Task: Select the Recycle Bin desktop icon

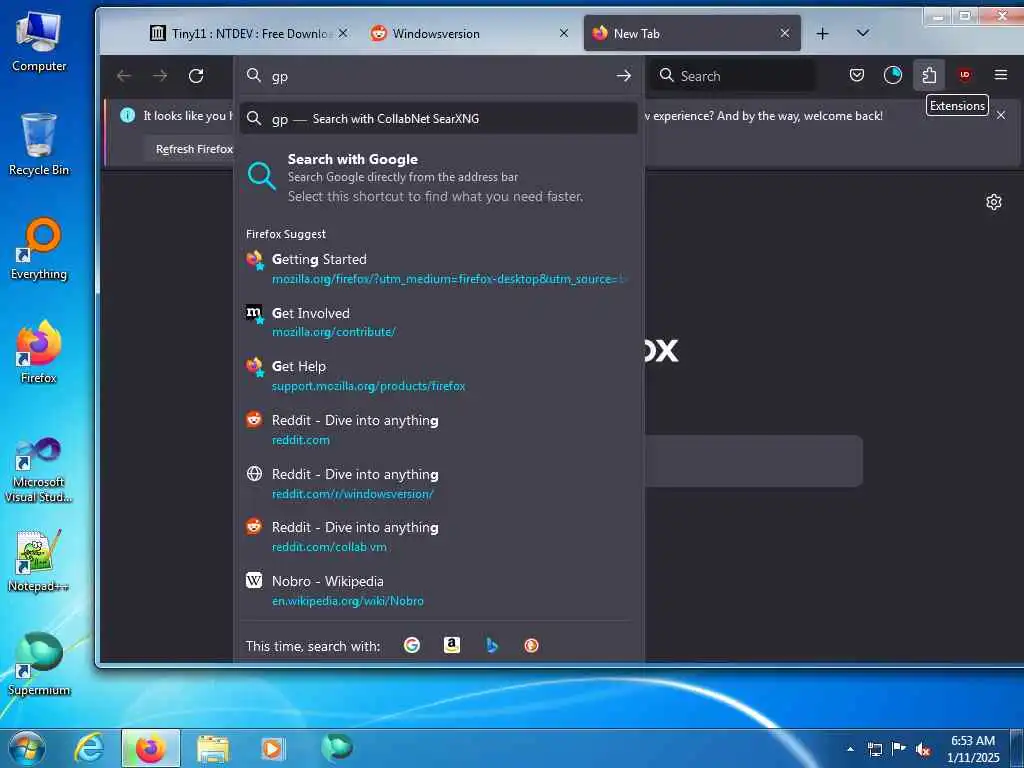Action: 39,144
